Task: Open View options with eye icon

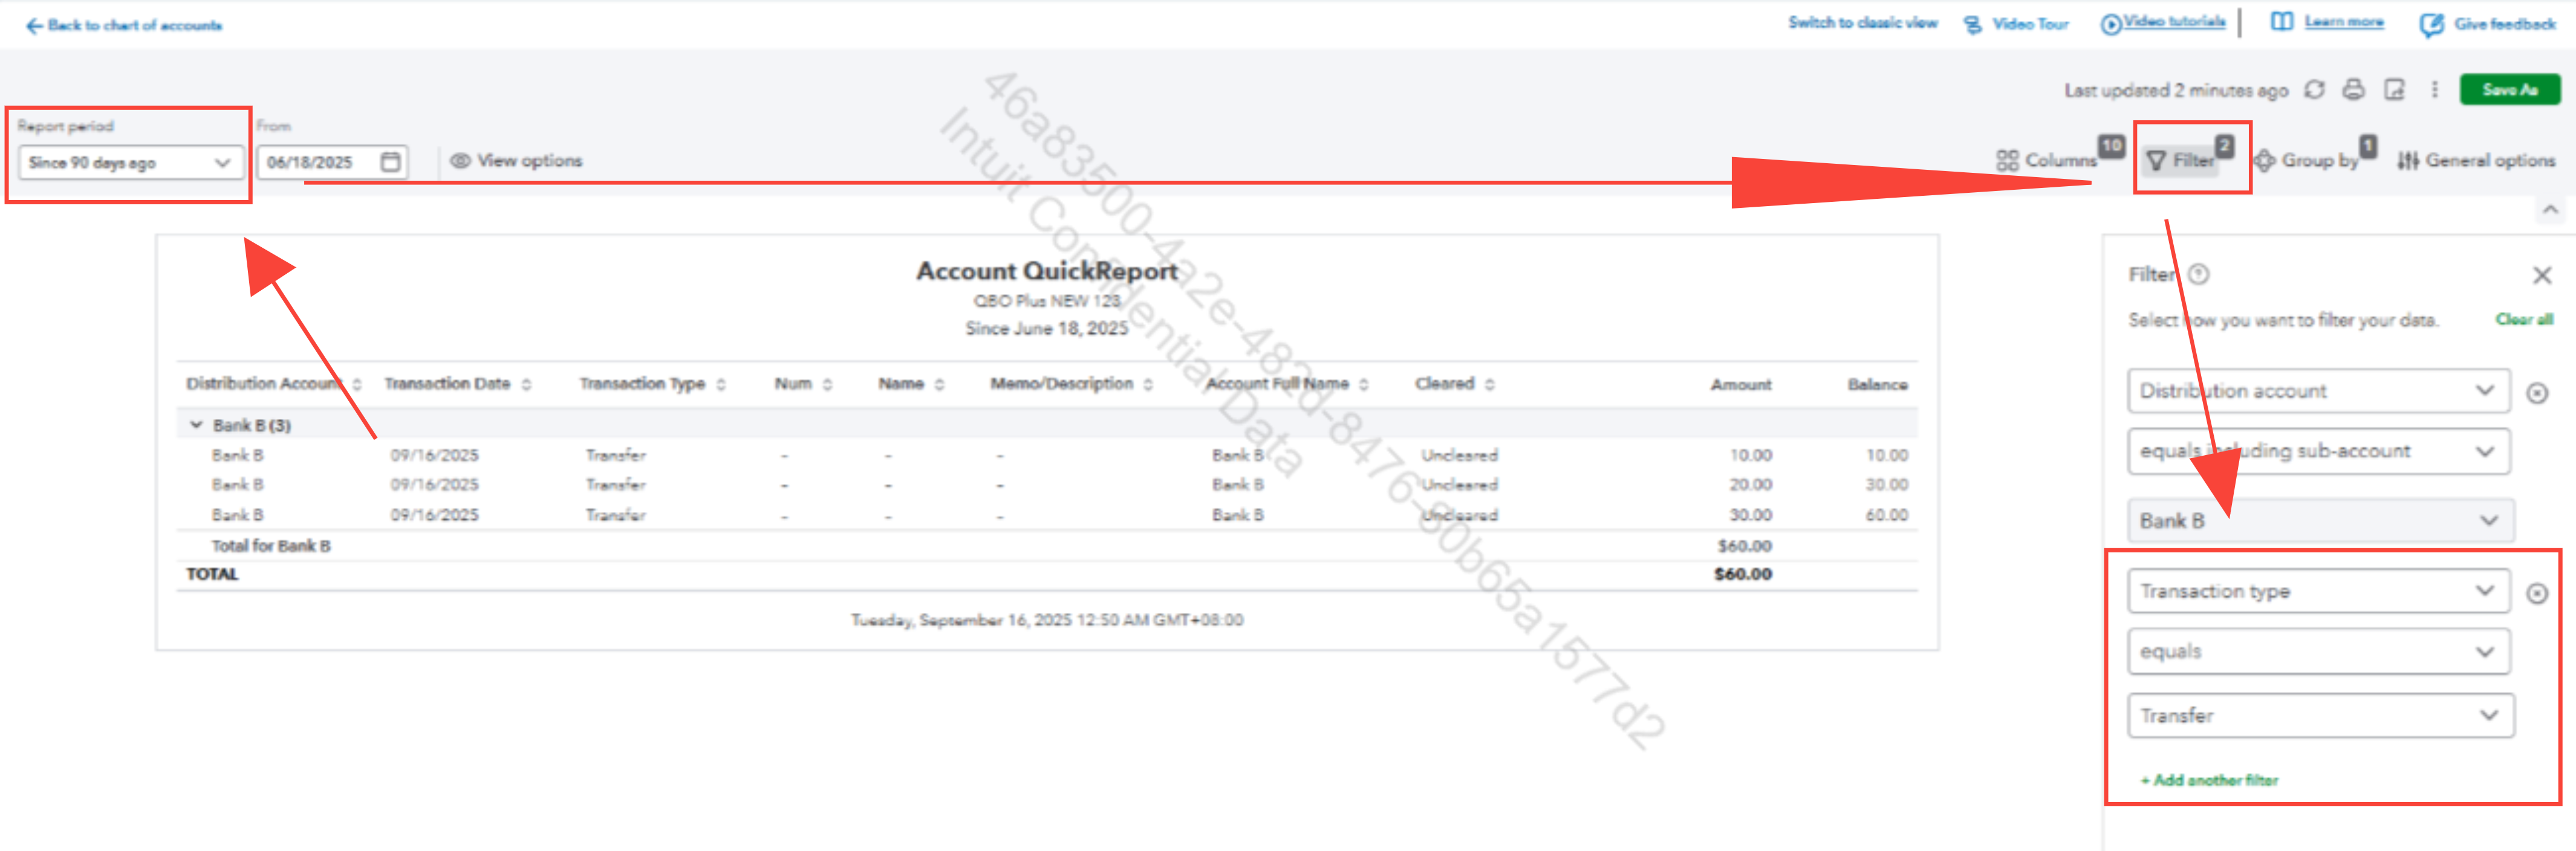Action: click(x=516, y=161)
